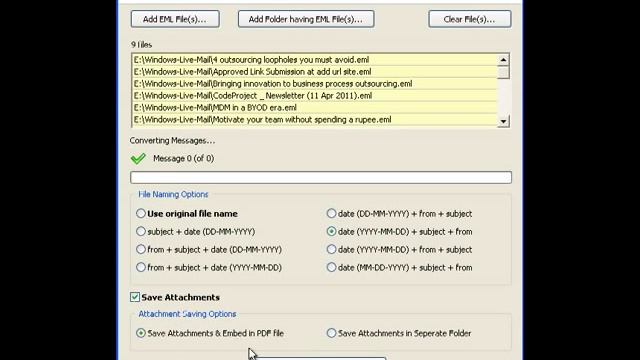Image resolution: width=640 pixels, height=360 pixels.
Task: Click the Add EML File(s)... button
Action: 175,19
